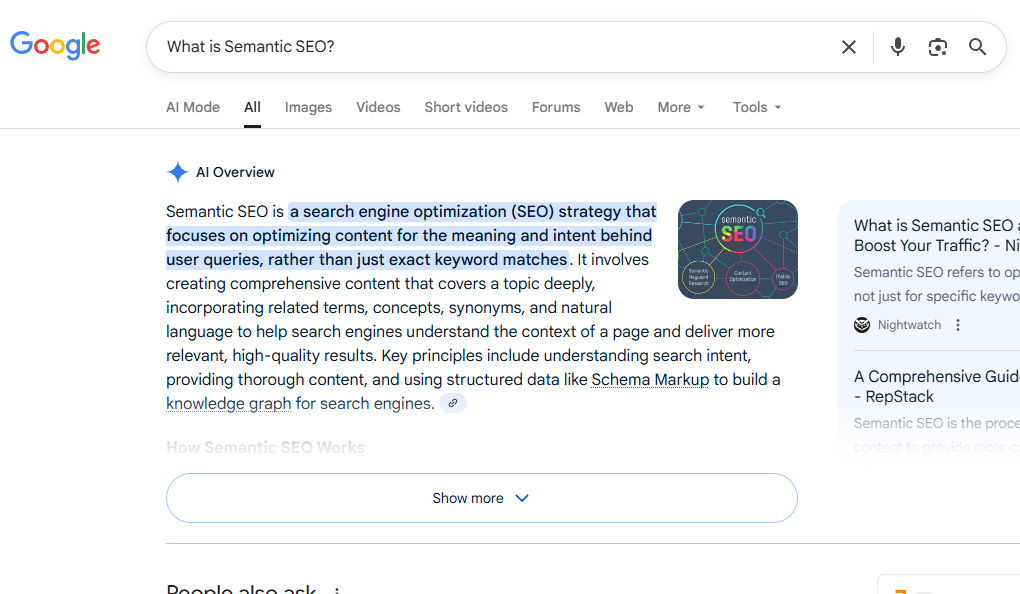Open the More search categories dropdown

680,107
